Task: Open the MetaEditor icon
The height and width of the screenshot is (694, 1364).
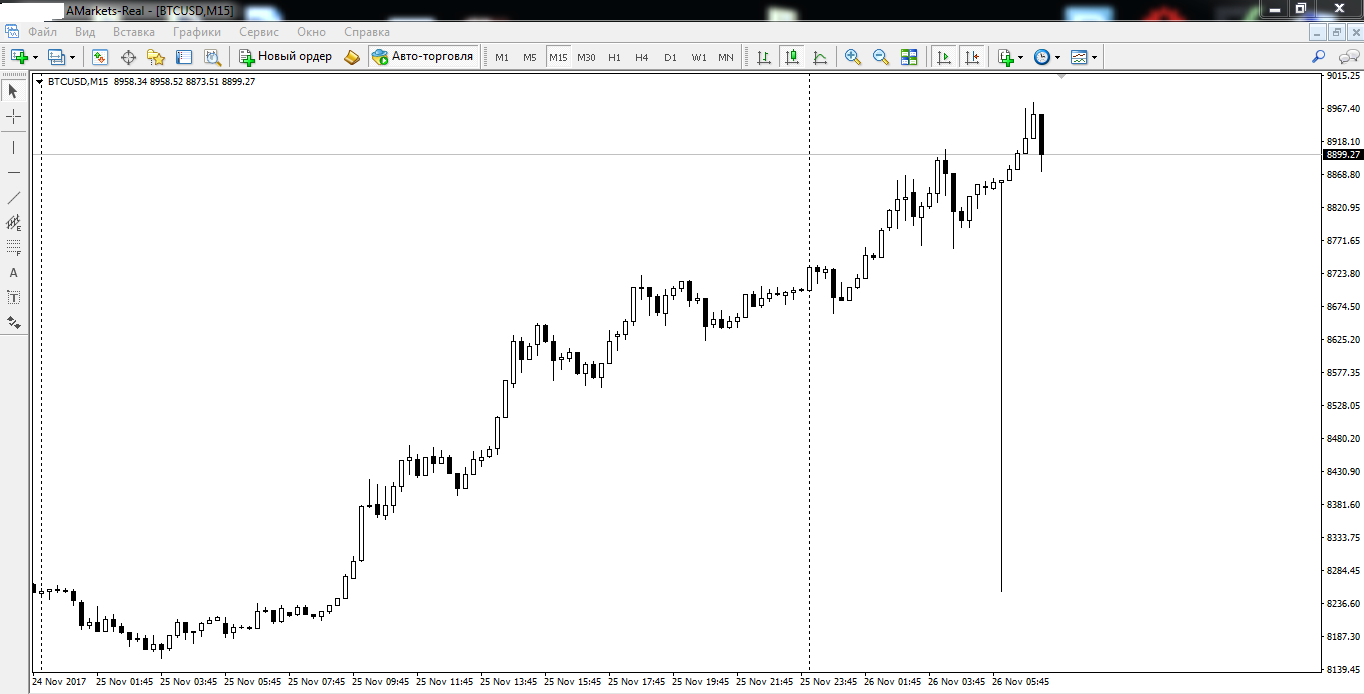Action: click(x=352, y=57)
